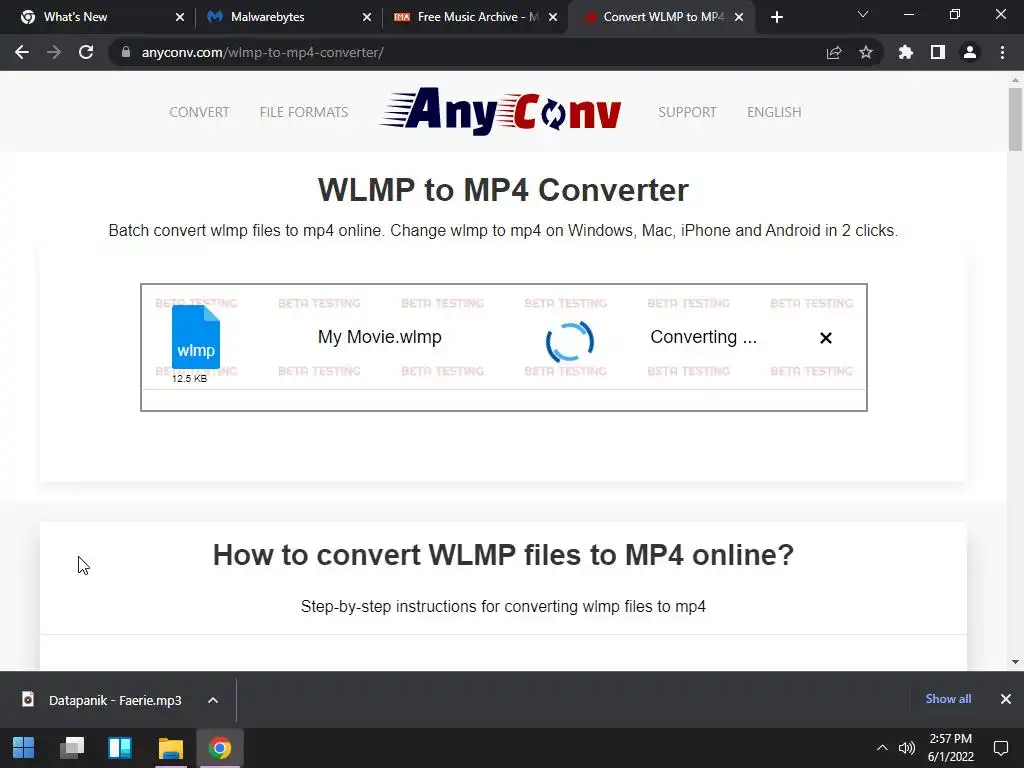Viewport: 1024px width, 768px height.
Task: Click the Chrome taskbar icon
Action: point(220,748)
